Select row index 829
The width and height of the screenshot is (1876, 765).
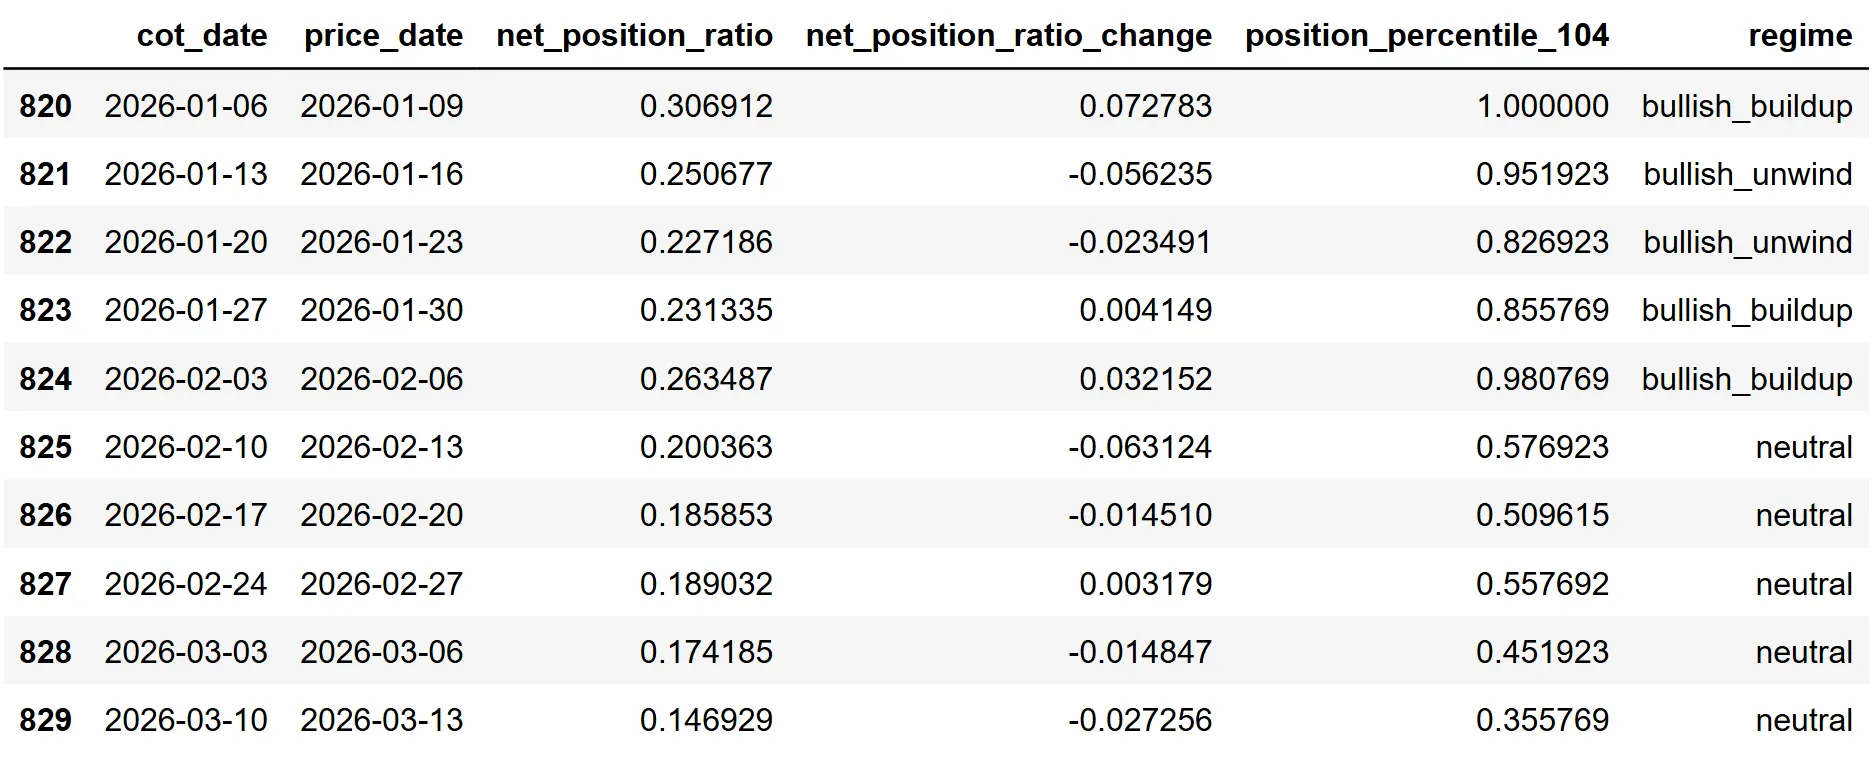[45, 720]
